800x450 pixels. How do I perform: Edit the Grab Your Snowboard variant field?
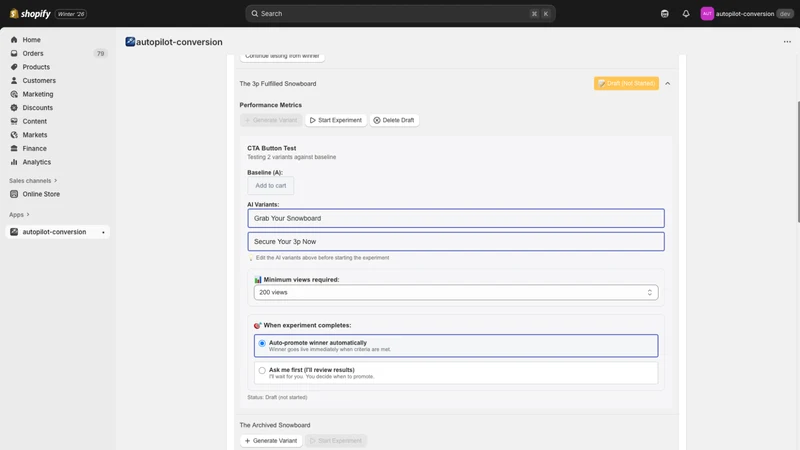click(x=456, y=218)
